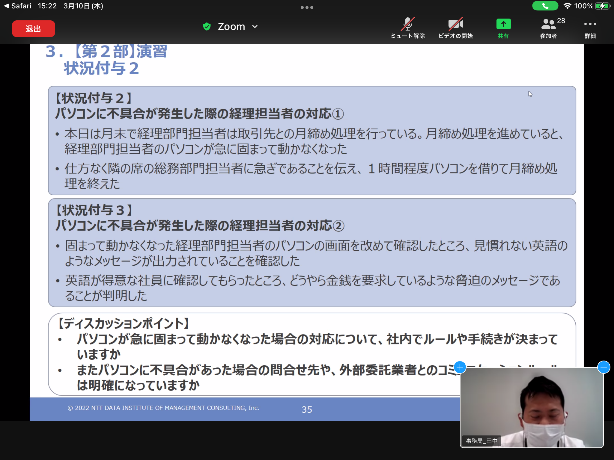Unmute the microphone
Screen dimensions: 614x460
coord(408,28)
